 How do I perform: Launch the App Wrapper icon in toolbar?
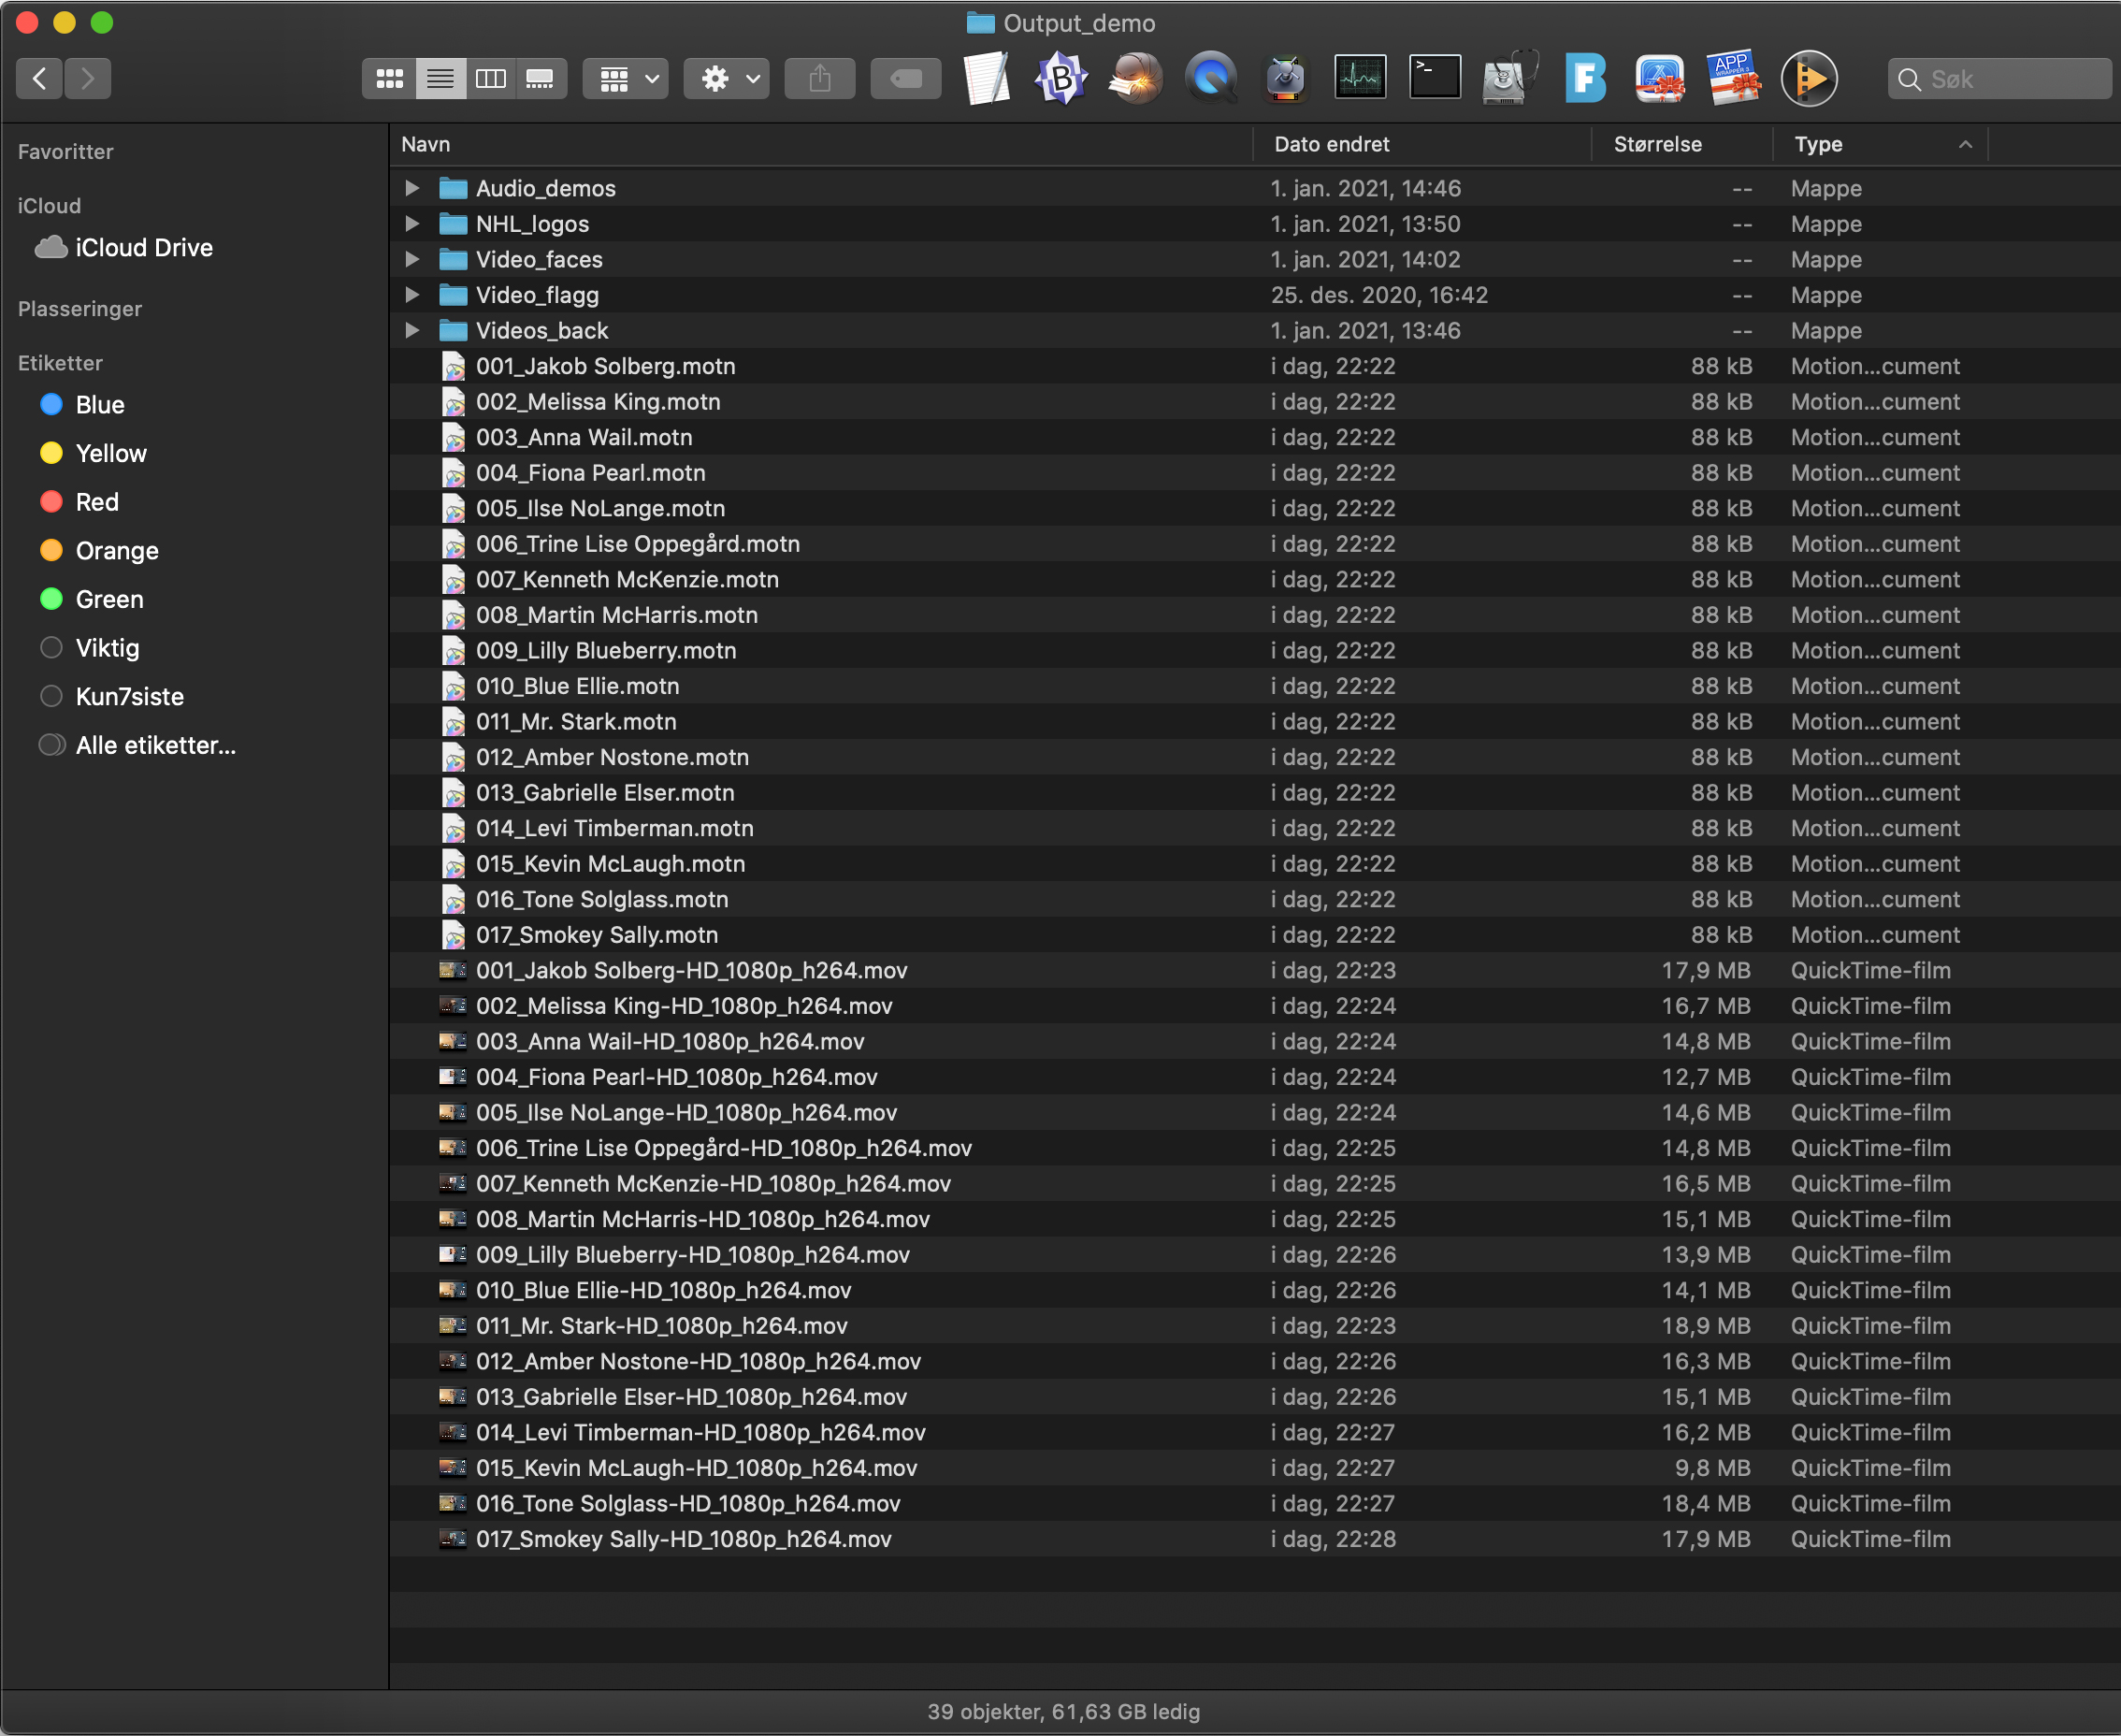coord(1734,78)
